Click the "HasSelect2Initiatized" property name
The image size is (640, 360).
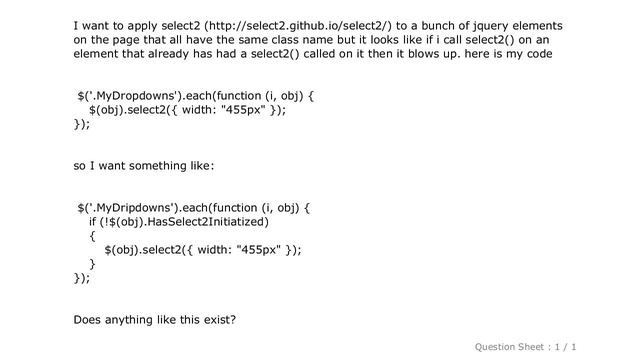click(x=205, y=222)
